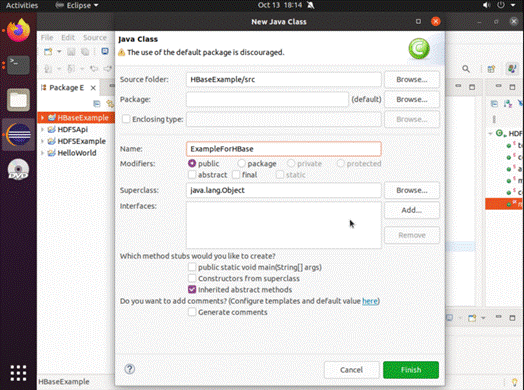This screenshot has height=390, width=524.
Task: Click the Java perspective icon
Action: pos(512,69)
